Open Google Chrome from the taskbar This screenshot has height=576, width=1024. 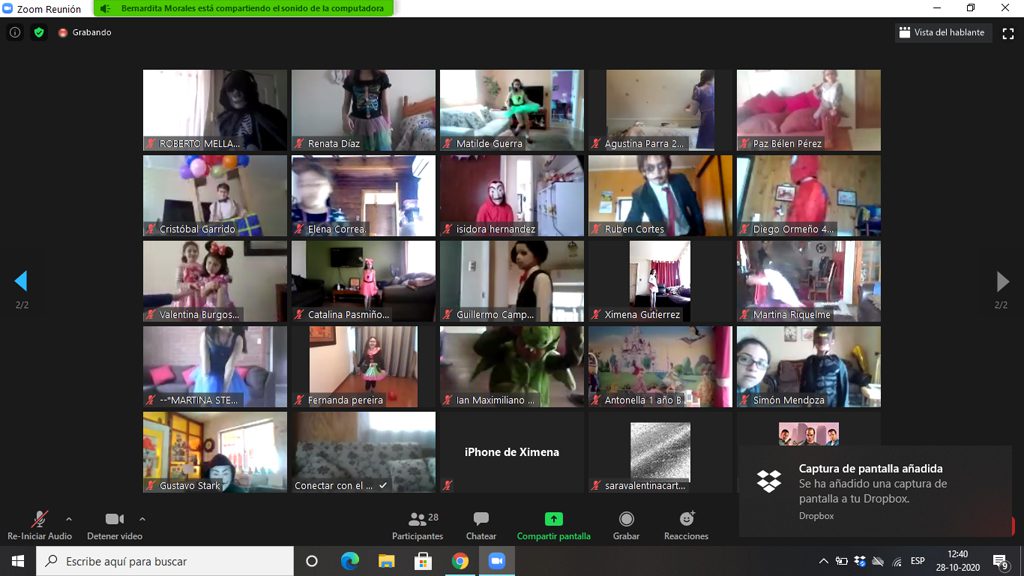[460, 561]
